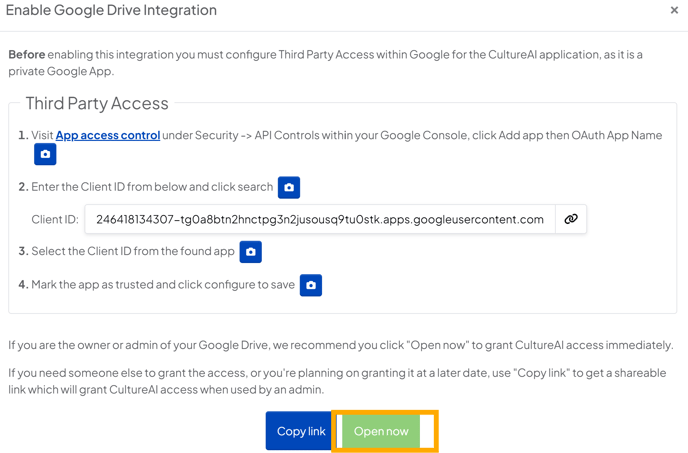Viewport: 688px width, 453px height.
Task: Click the Third Party Access section heading
Action: tap(97, 104)
